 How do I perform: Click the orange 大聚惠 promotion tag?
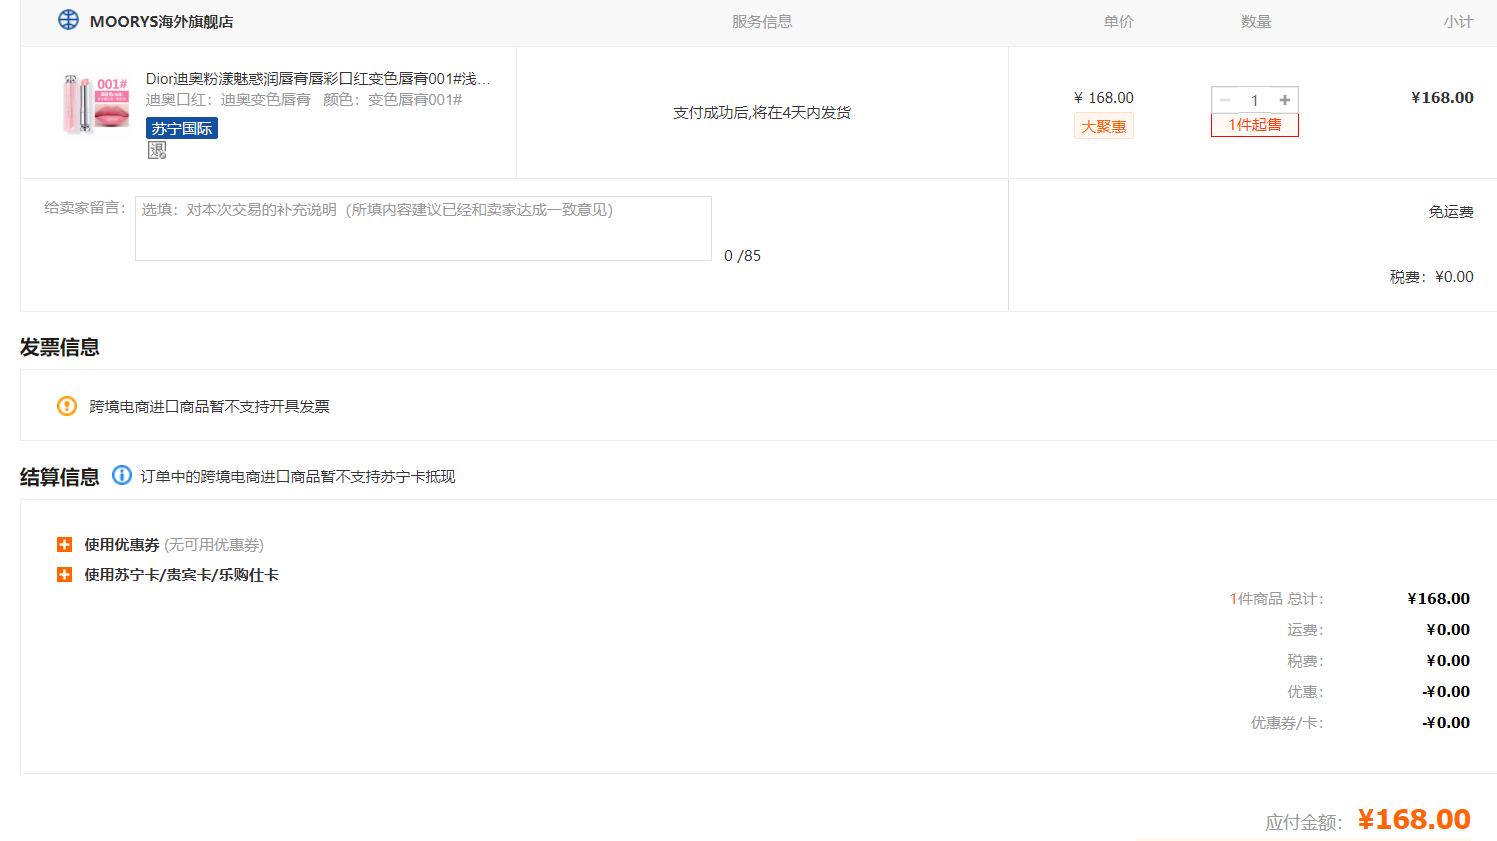click(x=1103, y=126)
